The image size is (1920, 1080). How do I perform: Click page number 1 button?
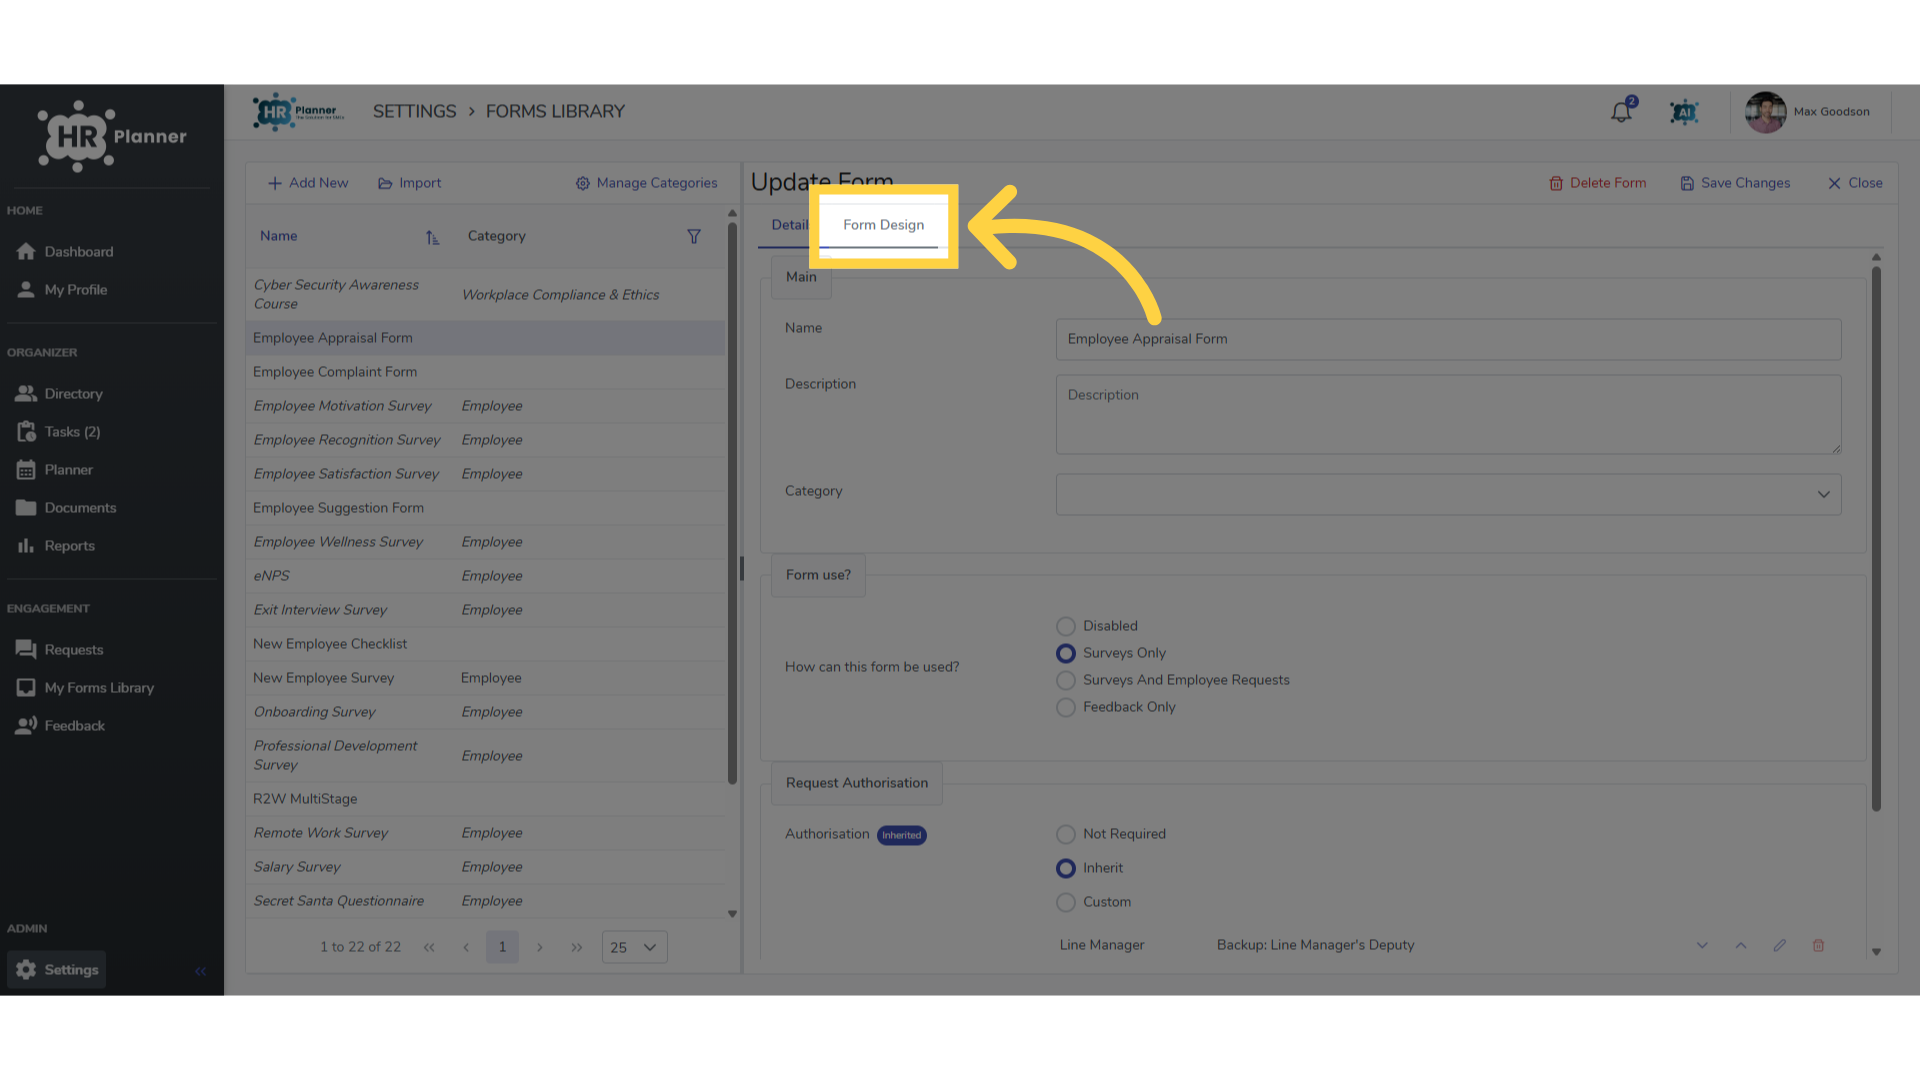click(x=502, y=947)
